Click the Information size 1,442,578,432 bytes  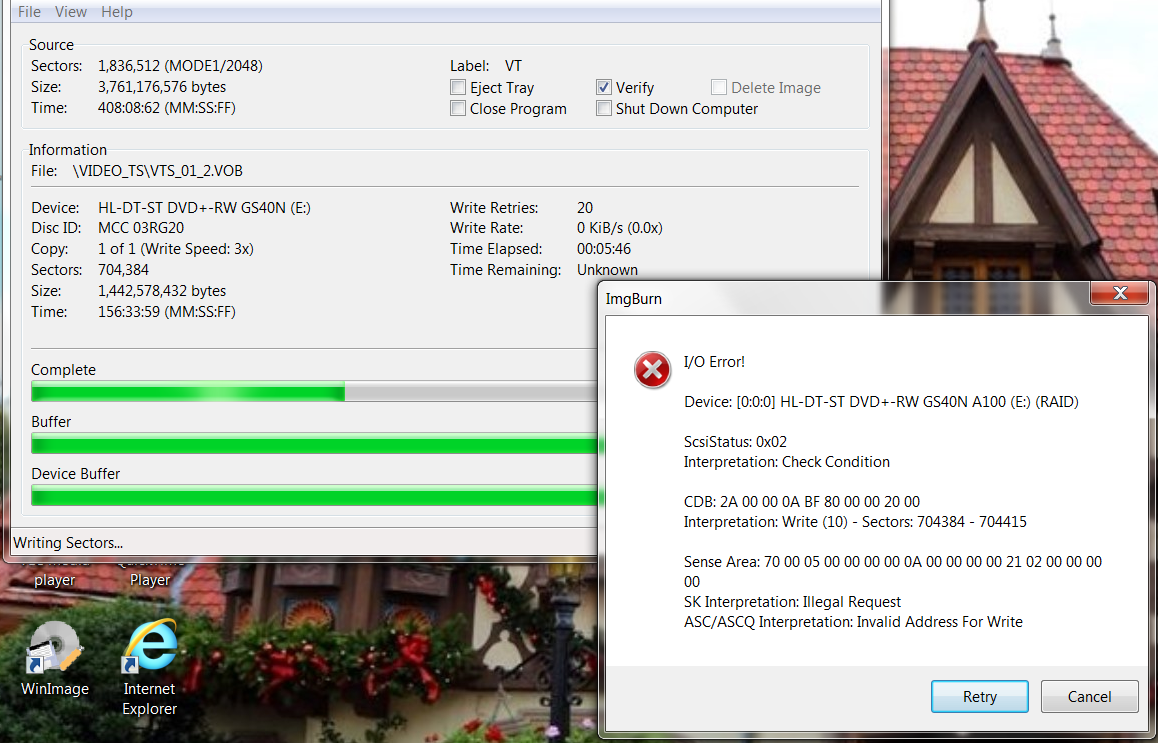coord(162,291)
